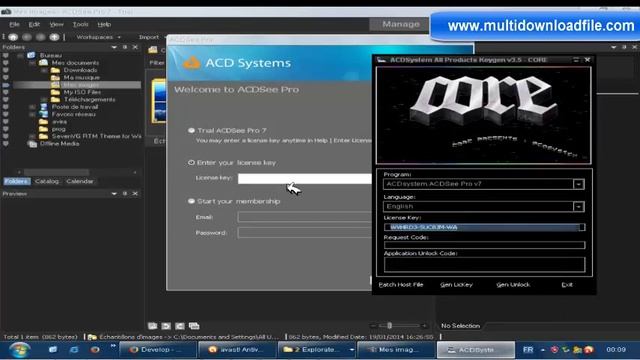This screenshot has height=360, width=640.
Task: Select Enter your license key radio button
Action: click(x=191, y=162)
